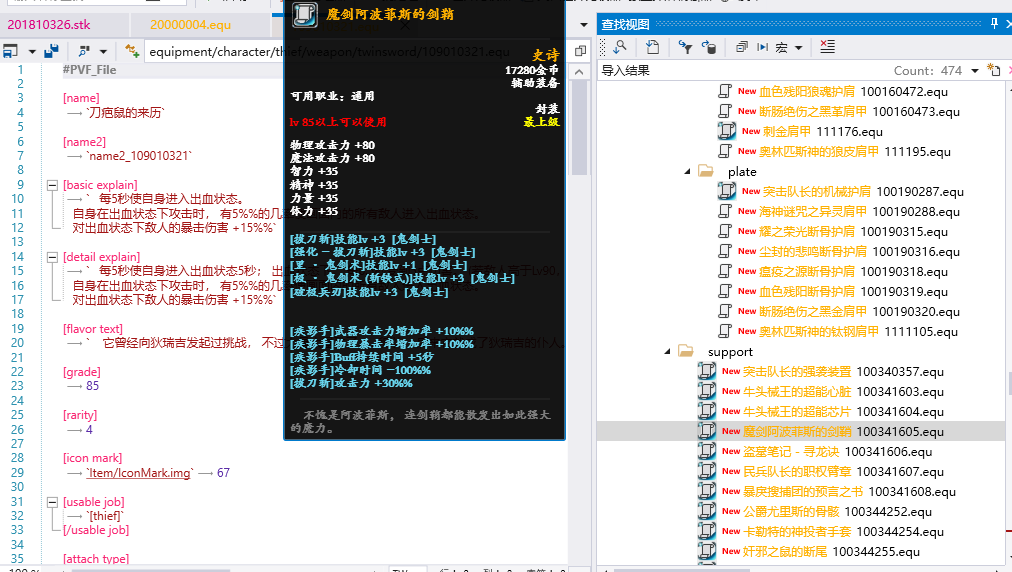Click the save-all floppy disks icon
Screen dimensions: 1012x572
click(51, 50)
